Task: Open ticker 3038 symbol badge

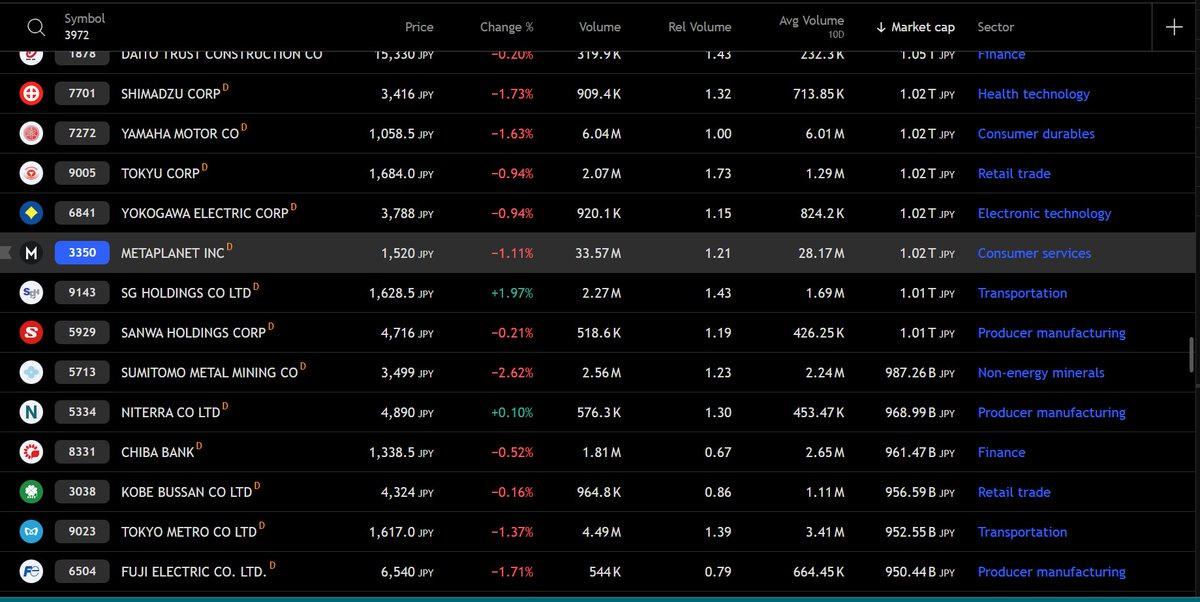Action: (82, 492)
